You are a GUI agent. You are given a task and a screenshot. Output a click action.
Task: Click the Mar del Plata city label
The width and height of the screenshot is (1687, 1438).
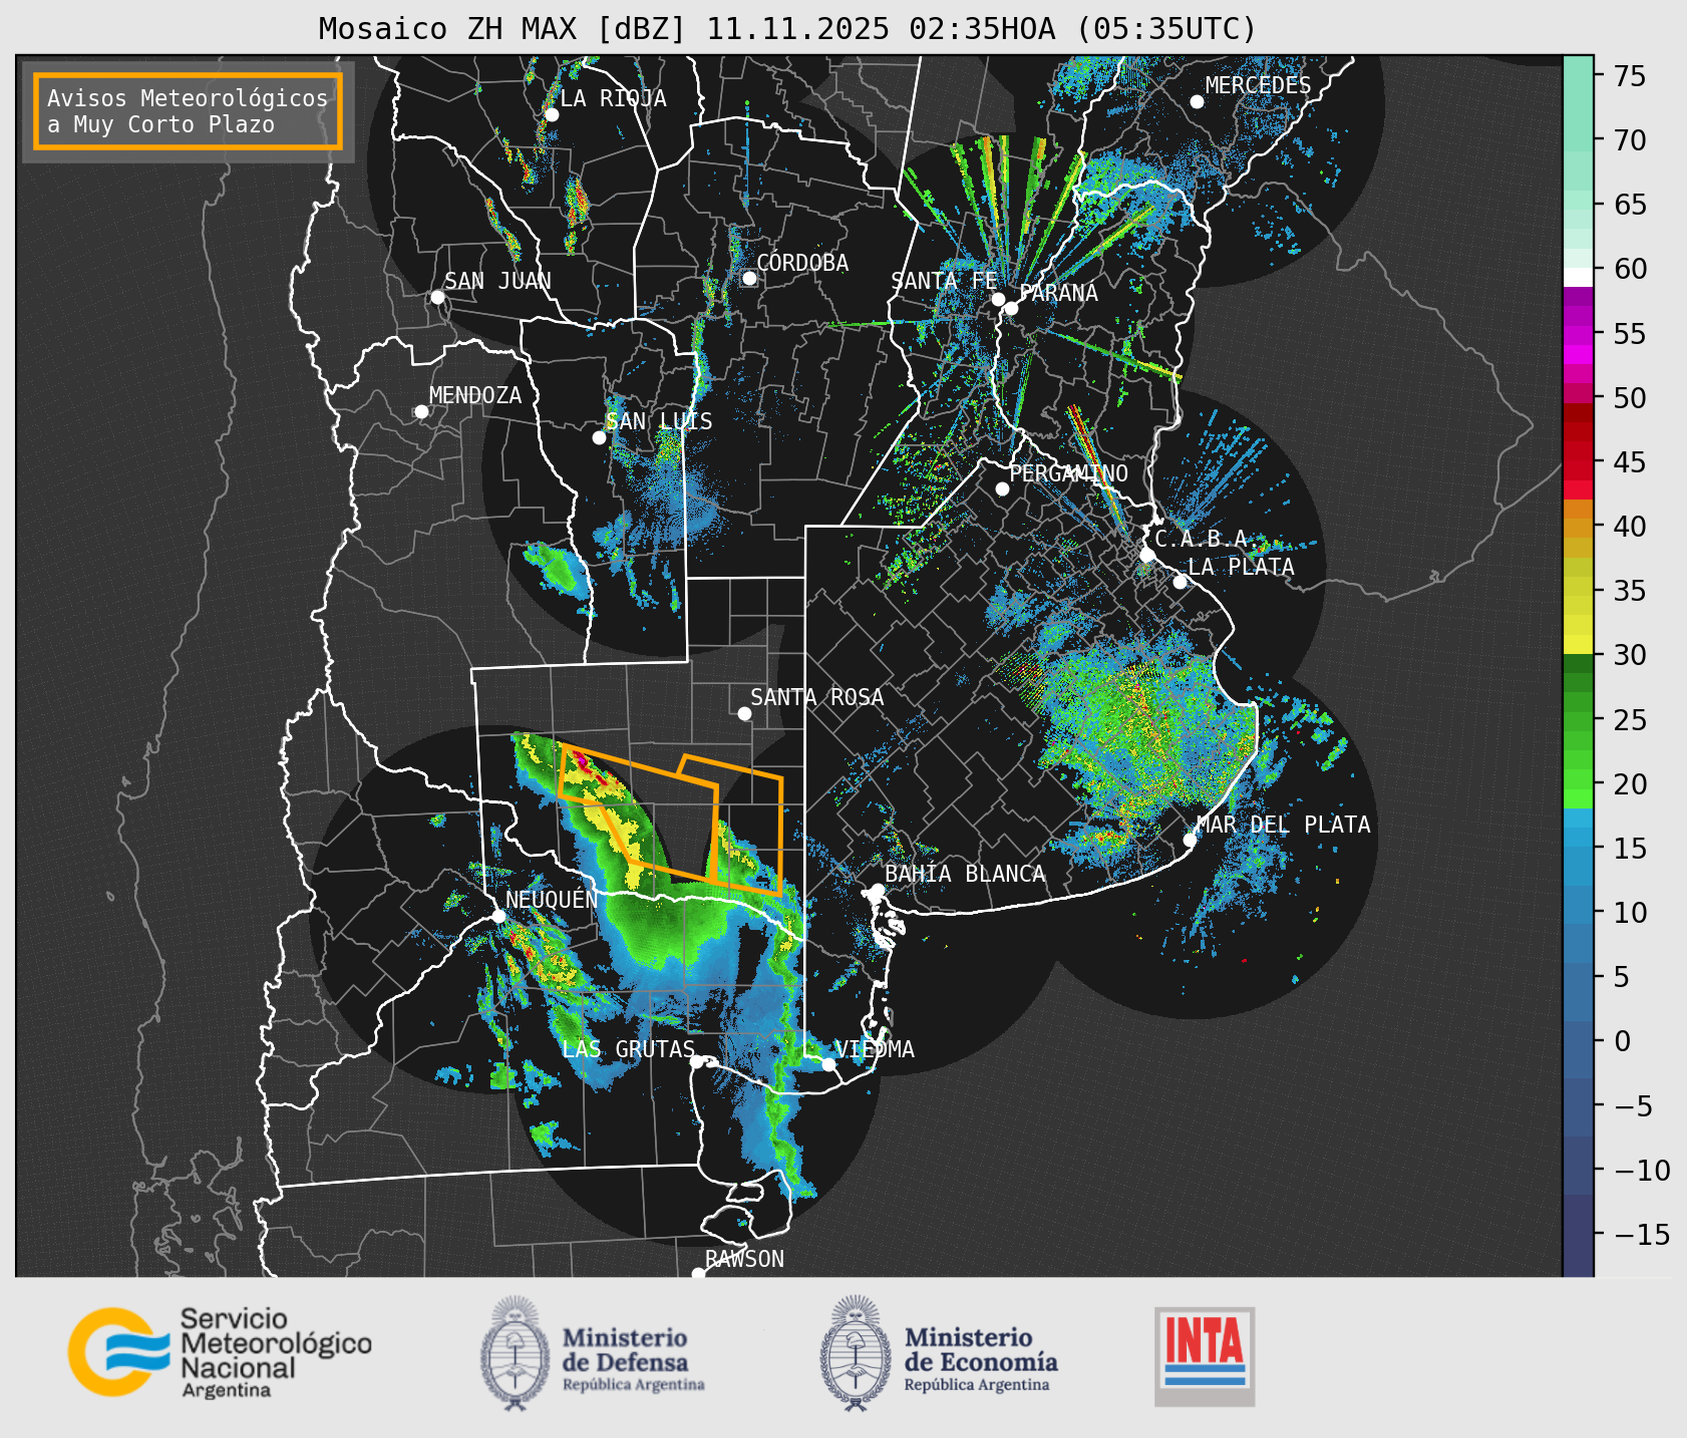click(1283, 825)
